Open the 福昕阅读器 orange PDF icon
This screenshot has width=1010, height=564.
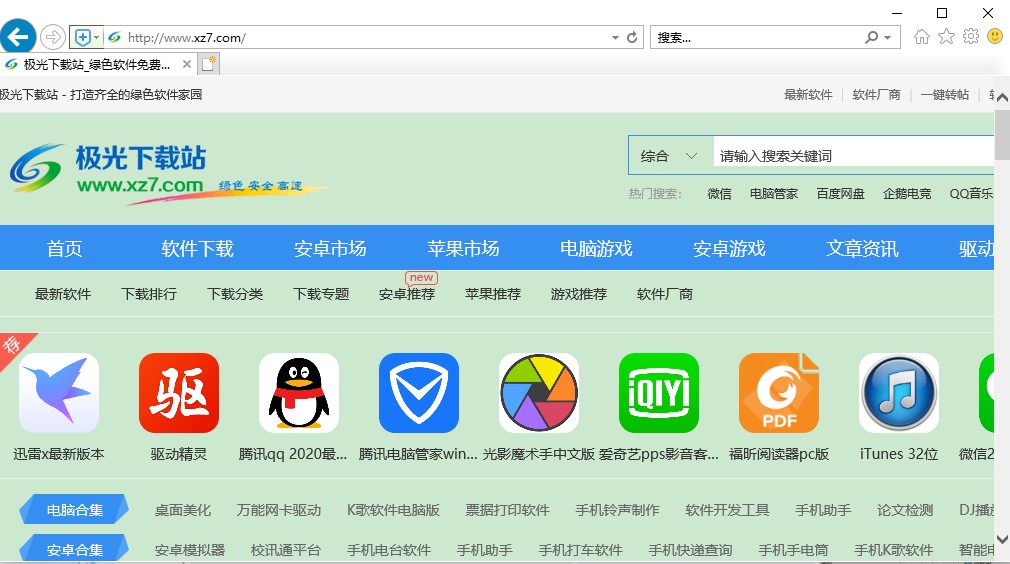[x=779, y=393]
